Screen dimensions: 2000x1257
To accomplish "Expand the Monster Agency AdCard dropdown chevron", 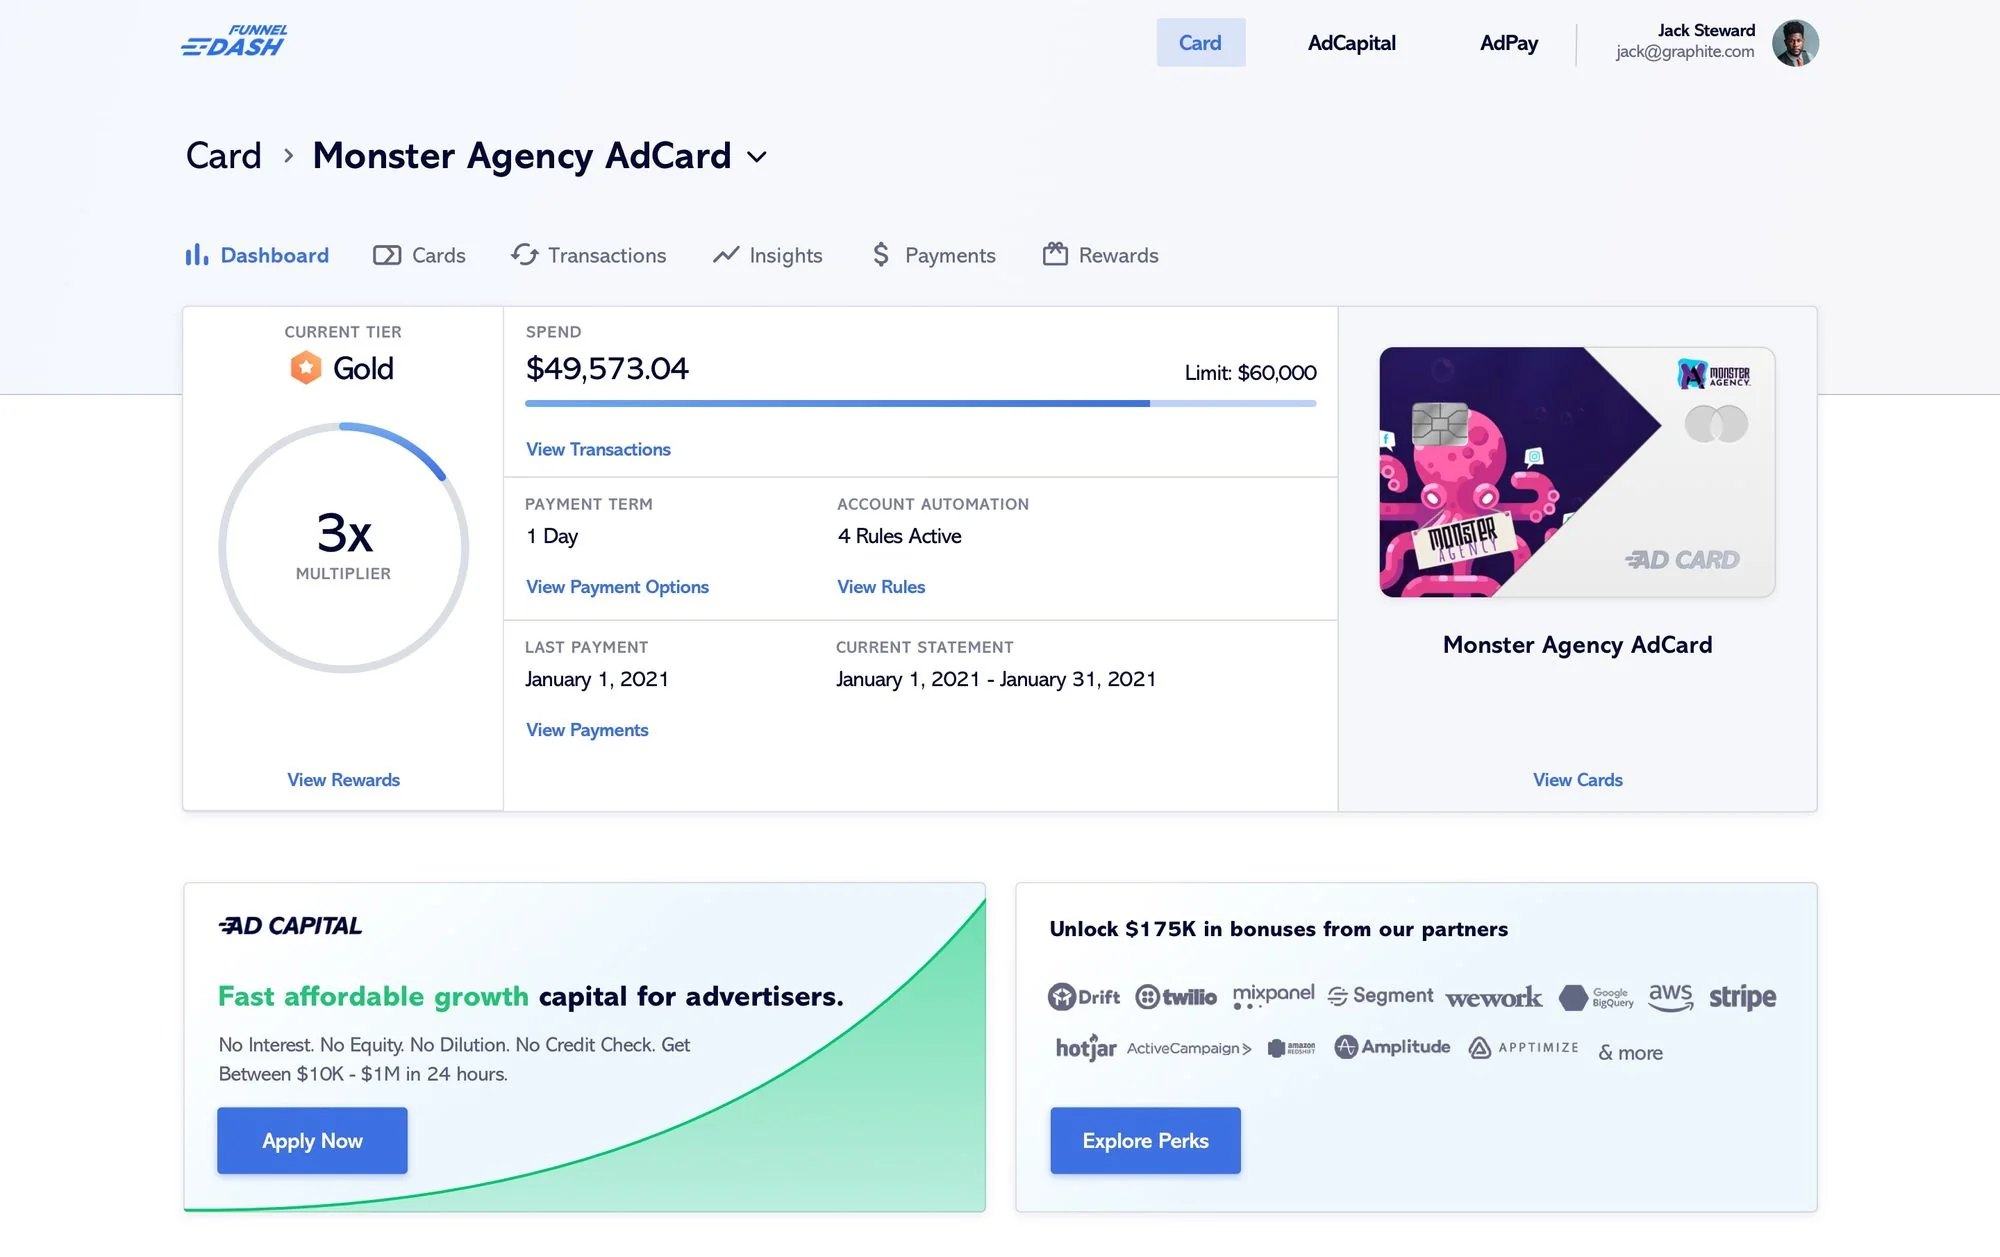I will 757,157.
